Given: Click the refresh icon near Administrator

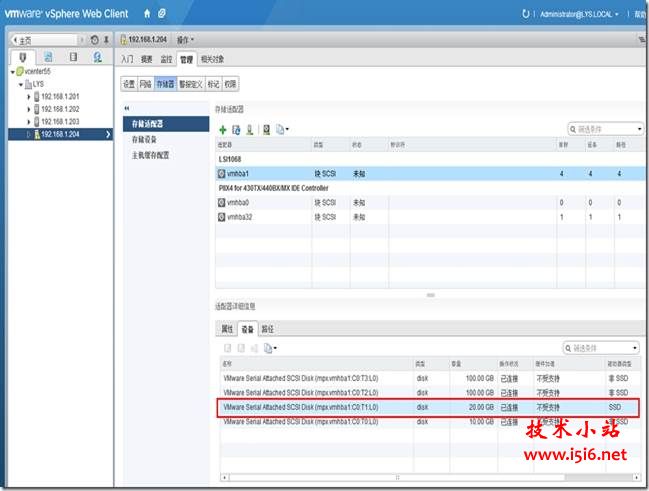Looking at the screenshot, I should 525,14.
